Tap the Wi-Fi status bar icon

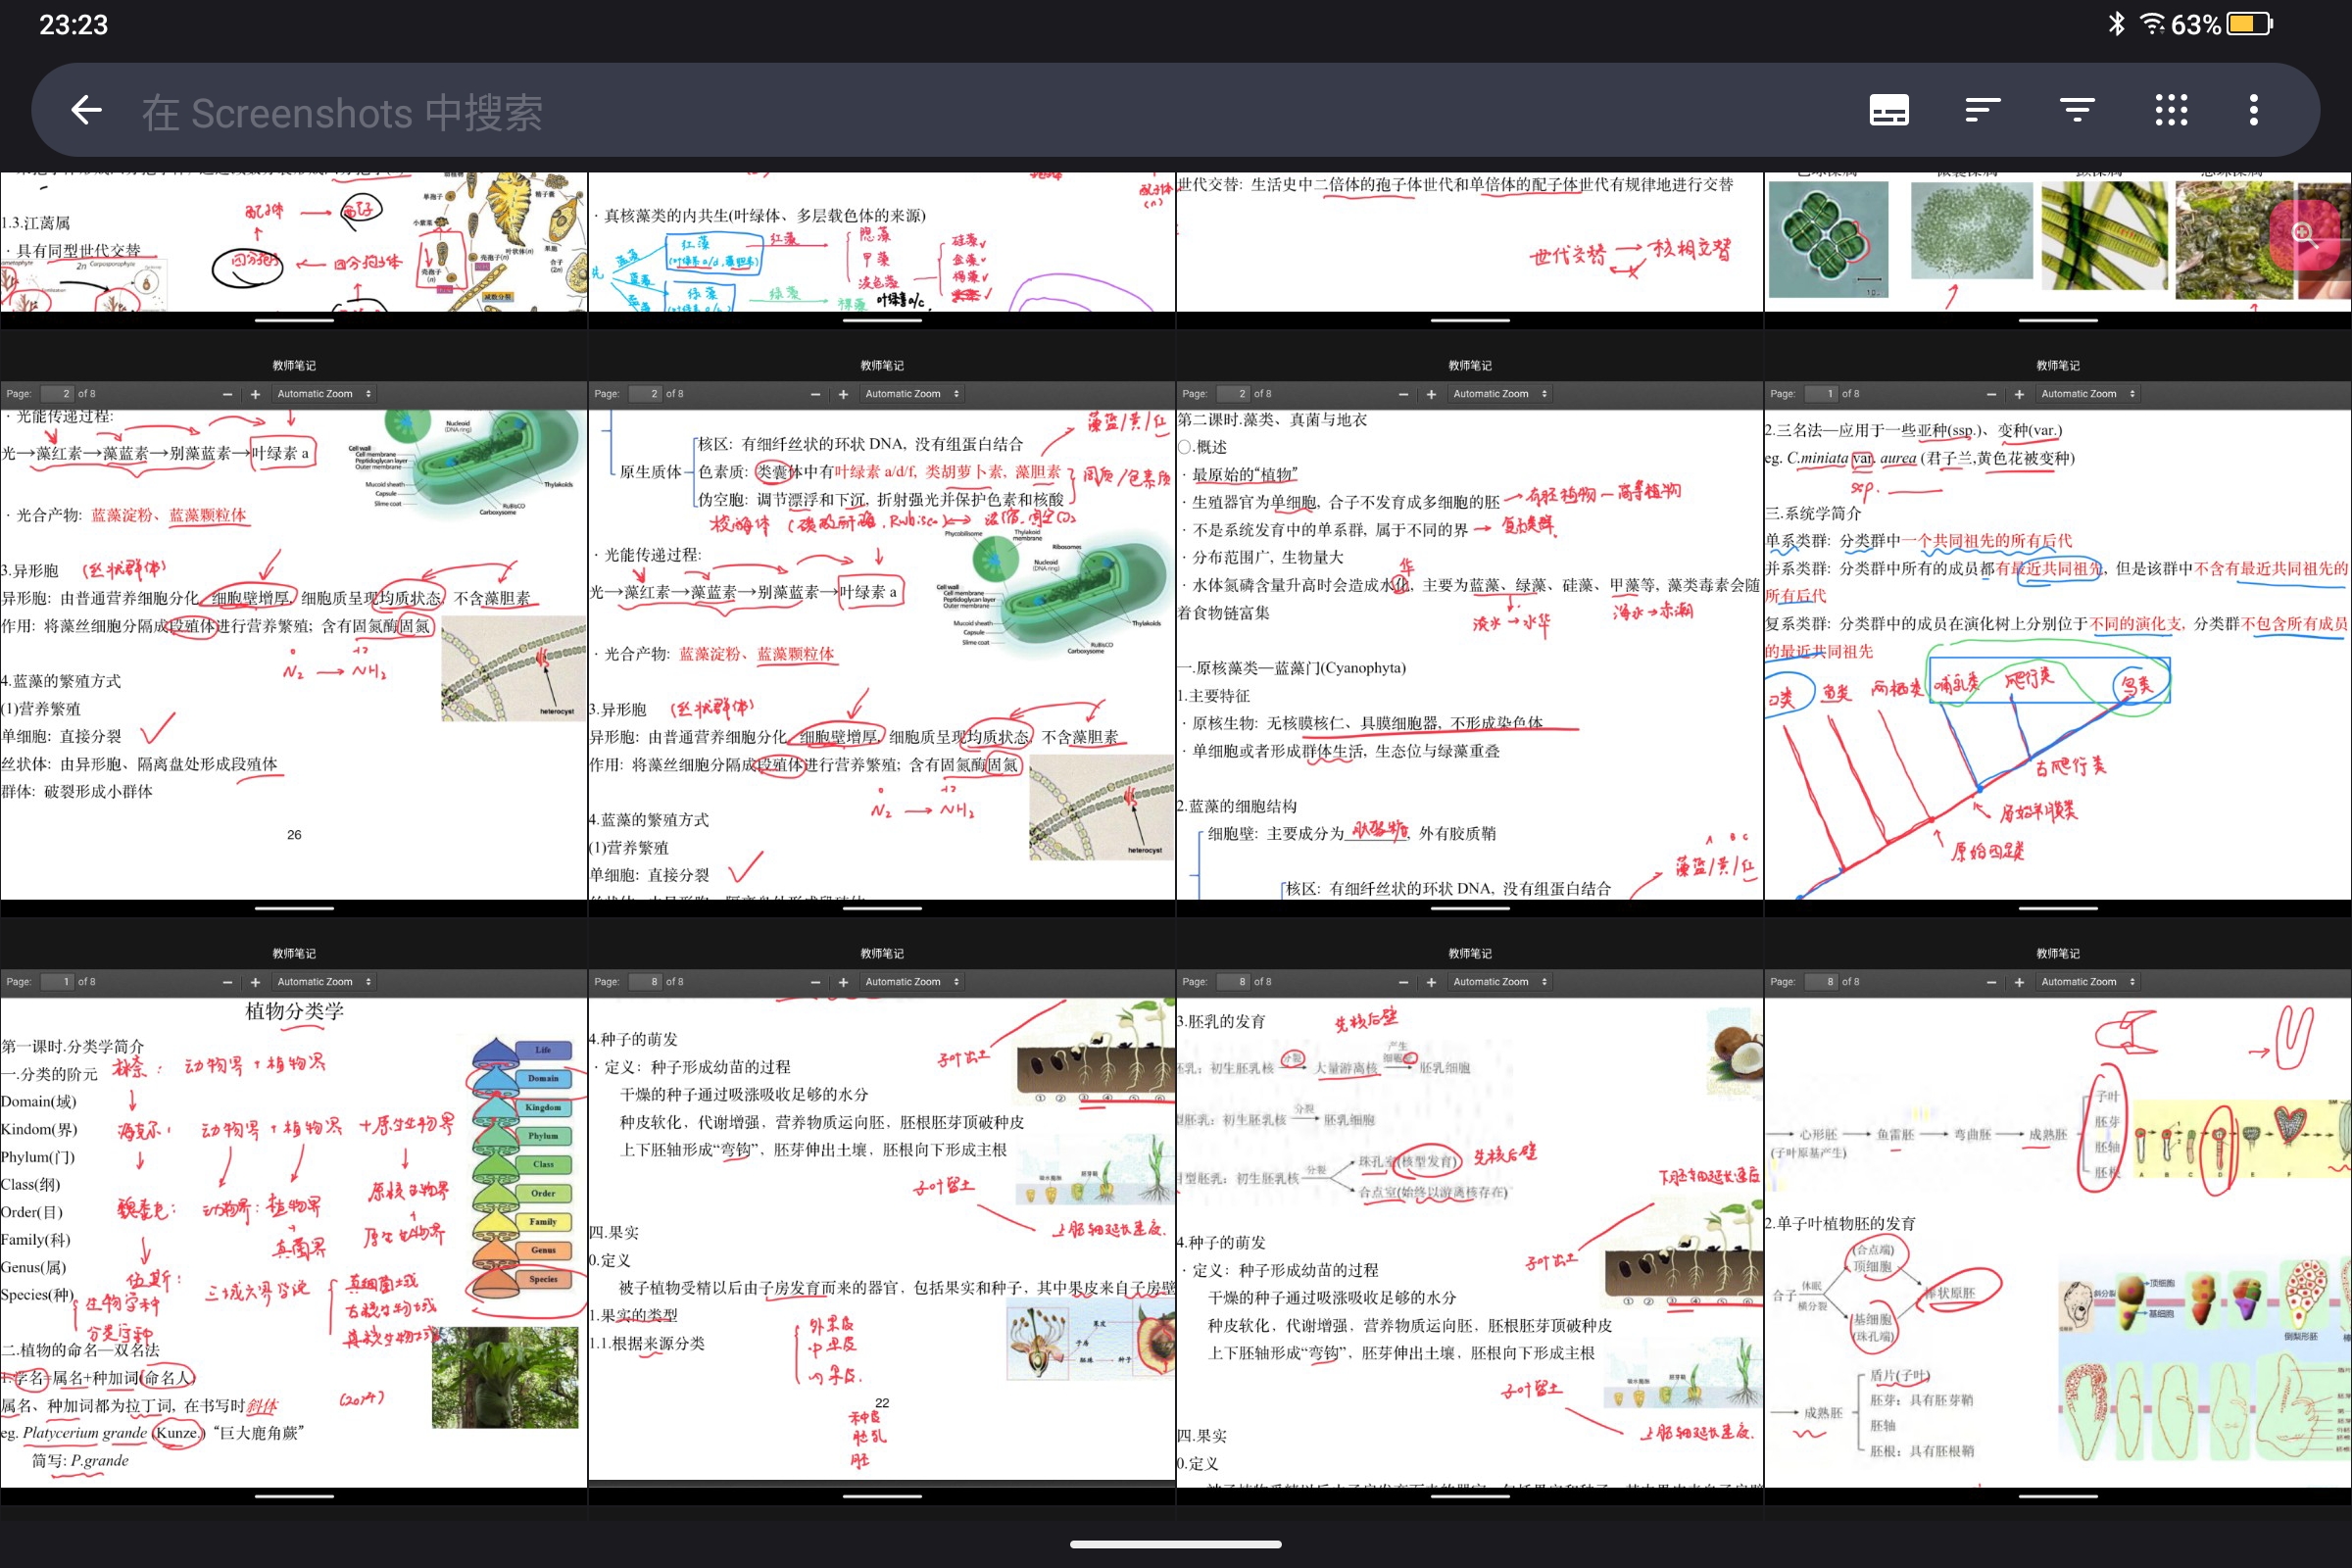(2152, 24)
